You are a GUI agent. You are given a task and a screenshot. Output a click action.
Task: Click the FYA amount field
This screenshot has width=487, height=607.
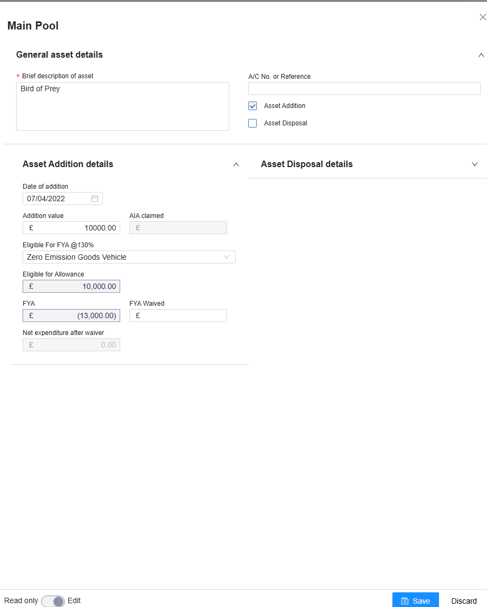(x=71, y=316)
